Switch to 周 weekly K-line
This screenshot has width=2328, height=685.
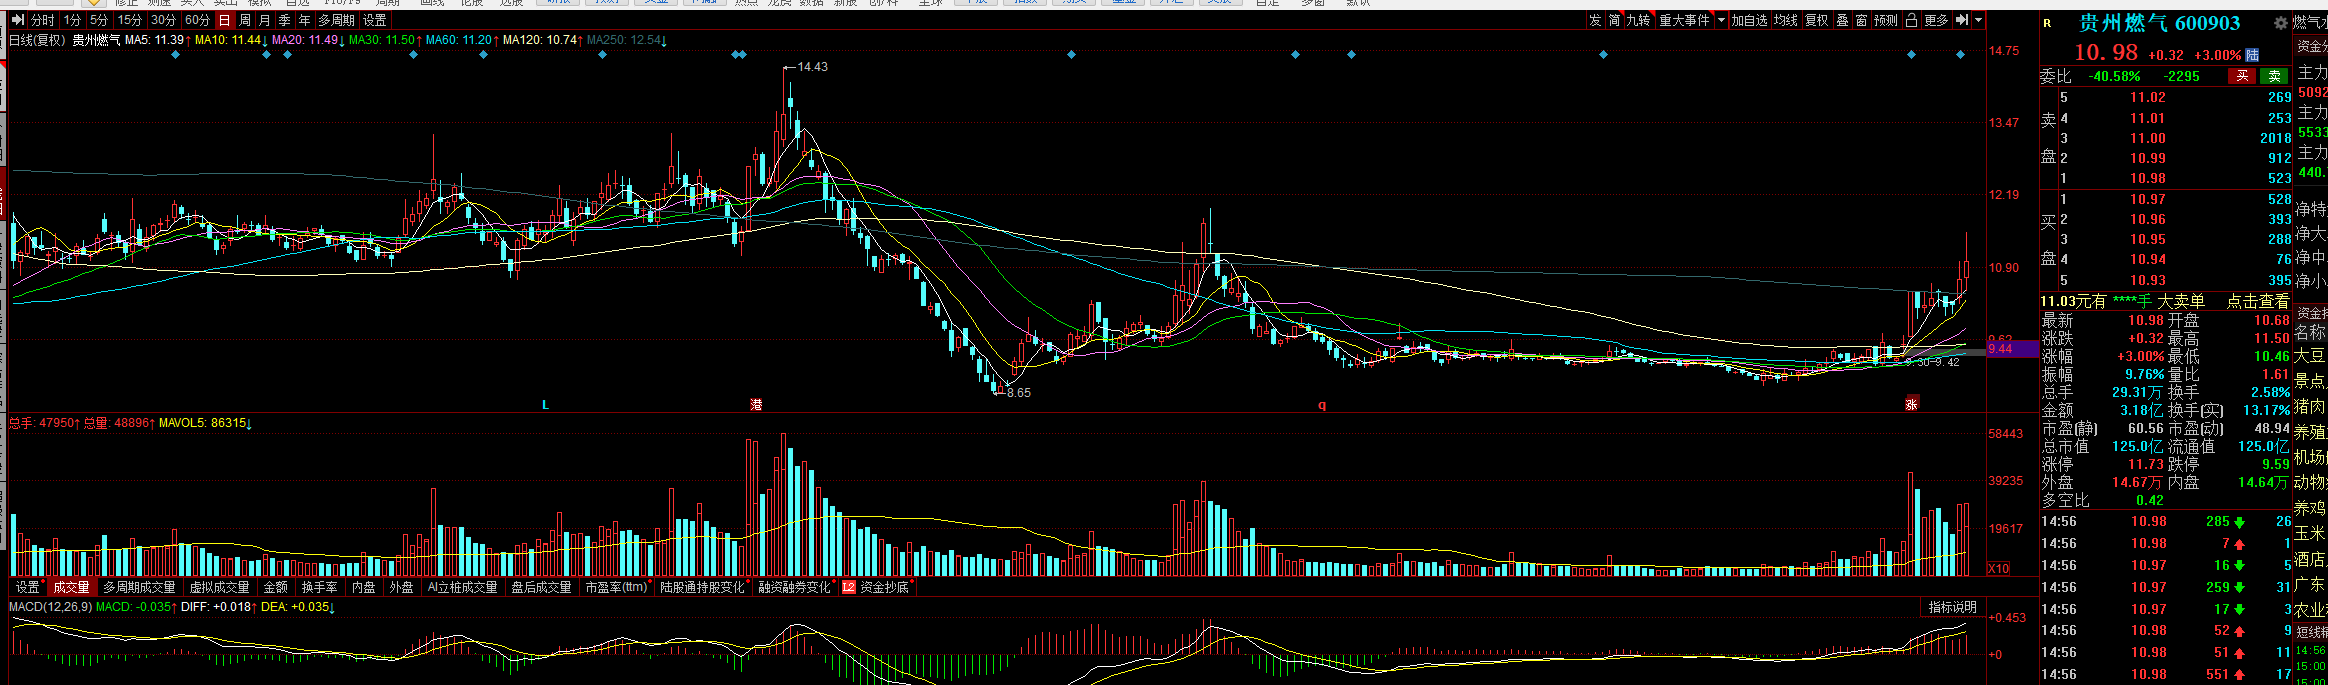[245, 20]
